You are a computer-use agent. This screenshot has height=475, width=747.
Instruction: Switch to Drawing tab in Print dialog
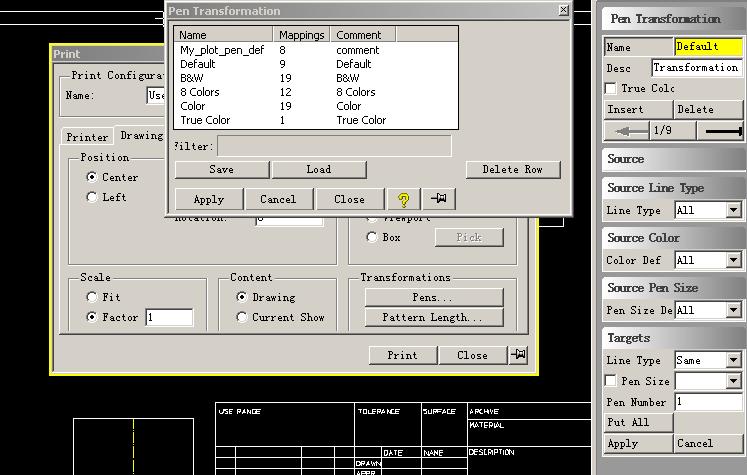141,135
